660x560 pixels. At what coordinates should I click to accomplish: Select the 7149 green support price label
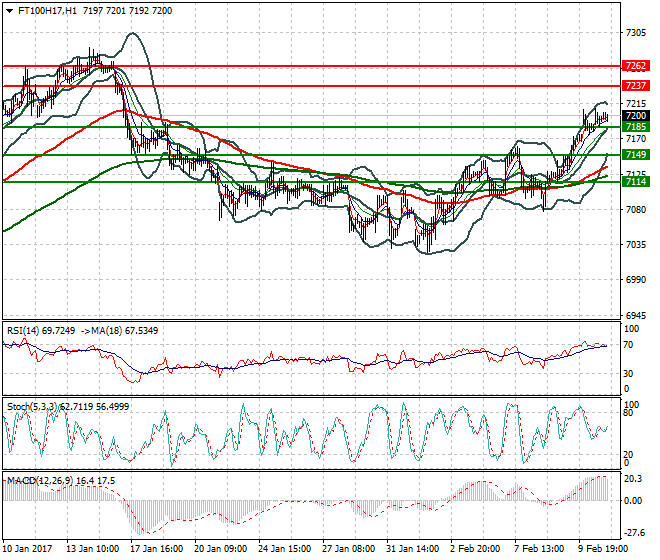636,155
